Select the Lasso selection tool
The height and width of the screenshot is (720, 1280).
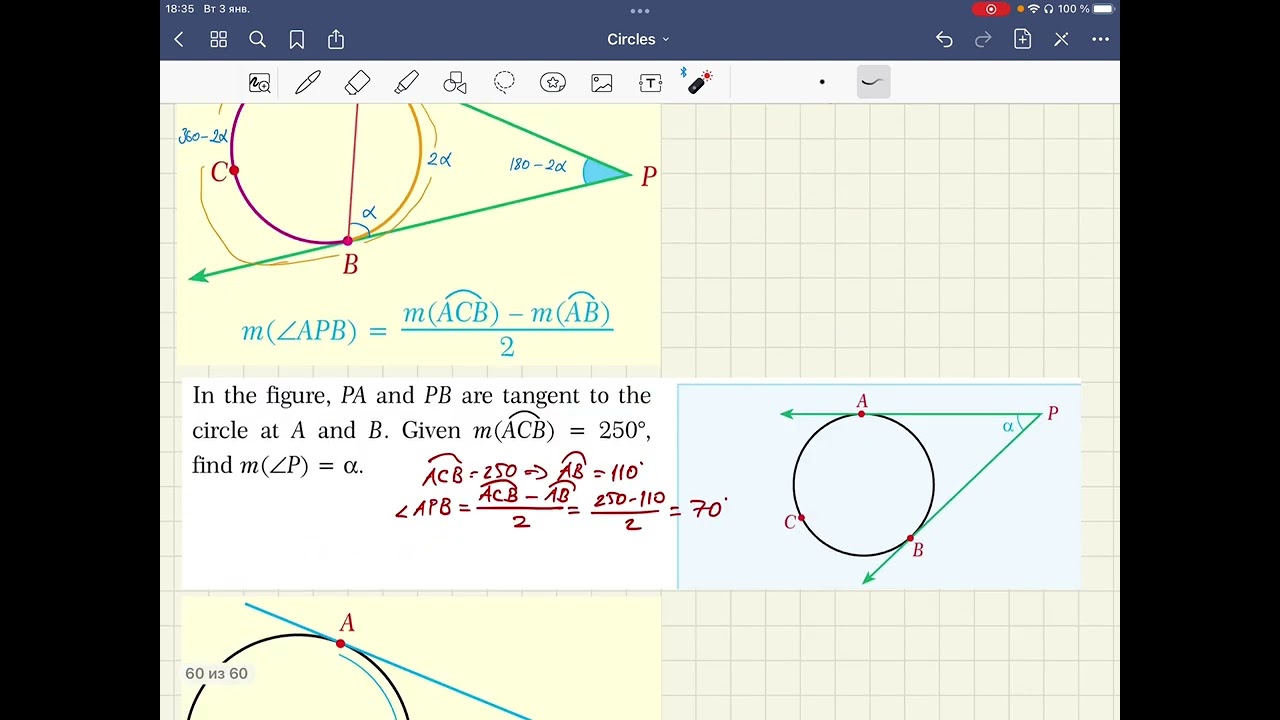pos(504,83)
